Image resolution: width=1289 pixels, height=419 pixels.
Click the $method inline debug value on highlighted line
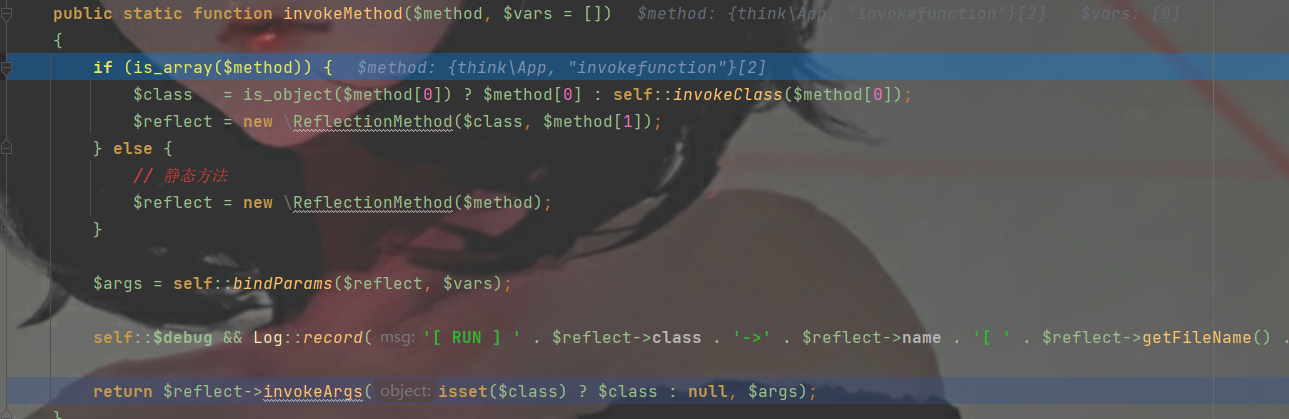(562, 68)
